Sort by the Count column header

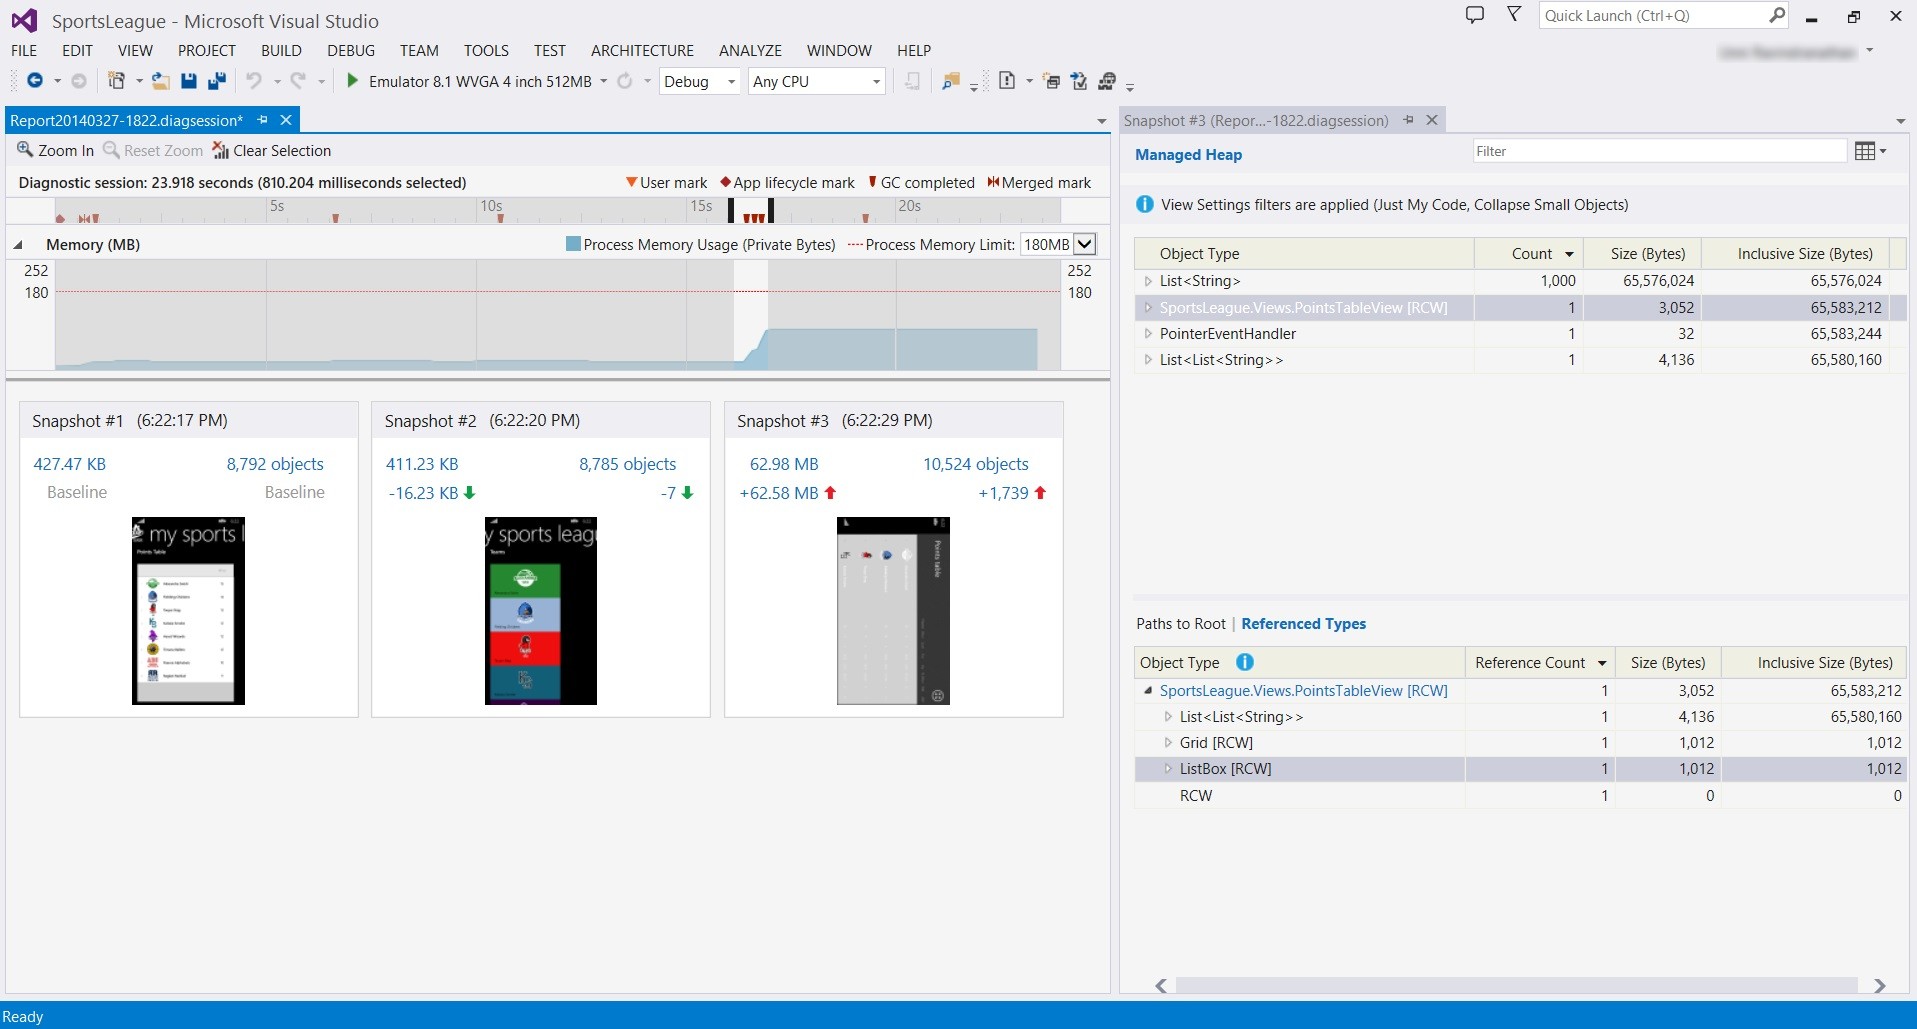click(x=1531, y=254)
